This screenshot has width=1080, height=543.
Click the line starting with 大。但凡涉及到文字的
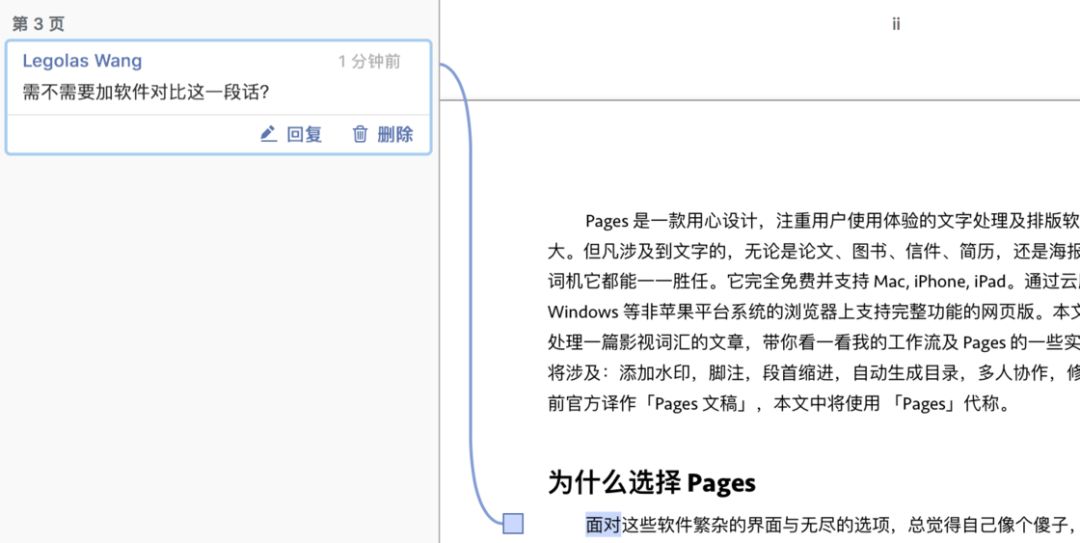[x=813, y=251]
